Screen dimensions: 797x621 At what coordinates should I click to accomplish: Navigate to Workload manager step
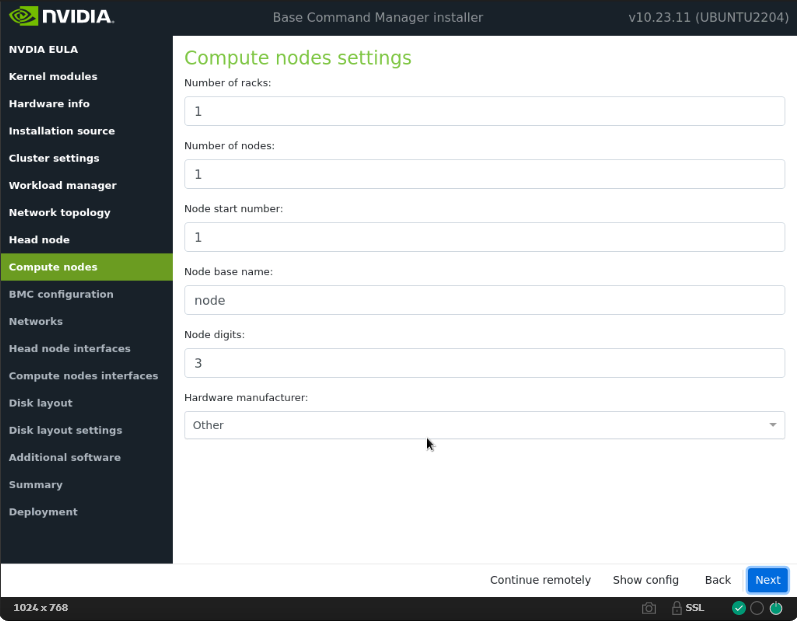62,186
